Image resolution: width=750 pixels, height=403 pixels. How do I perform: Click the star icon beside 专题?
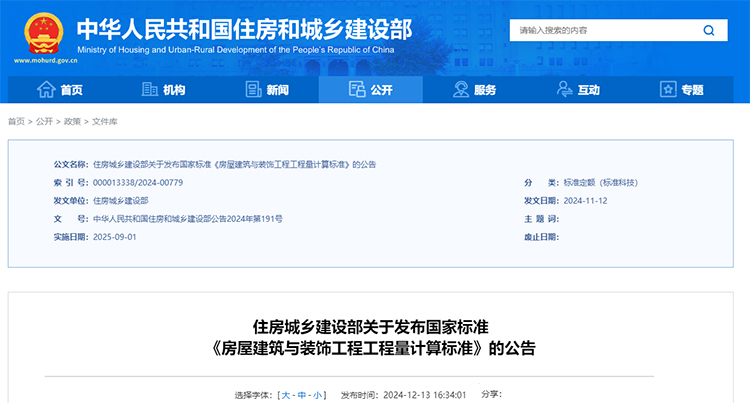[668, 89]
